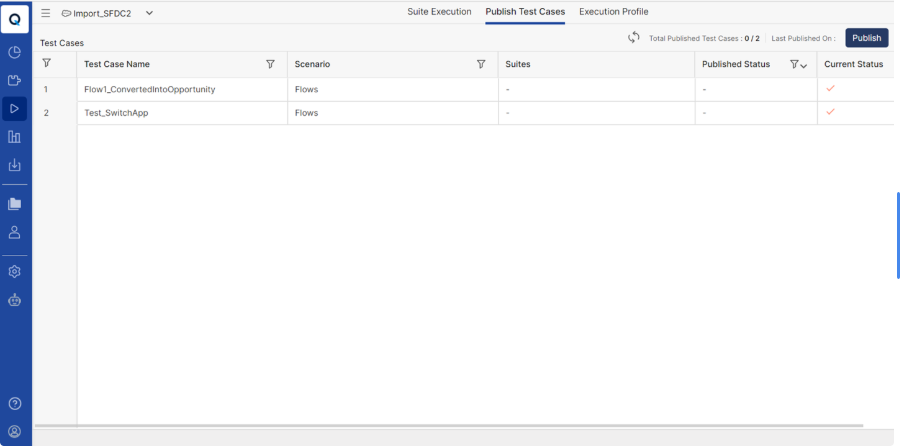Select Publish Test Cases tab
Screen dimensions: 901x447
(x=525, y=11)
